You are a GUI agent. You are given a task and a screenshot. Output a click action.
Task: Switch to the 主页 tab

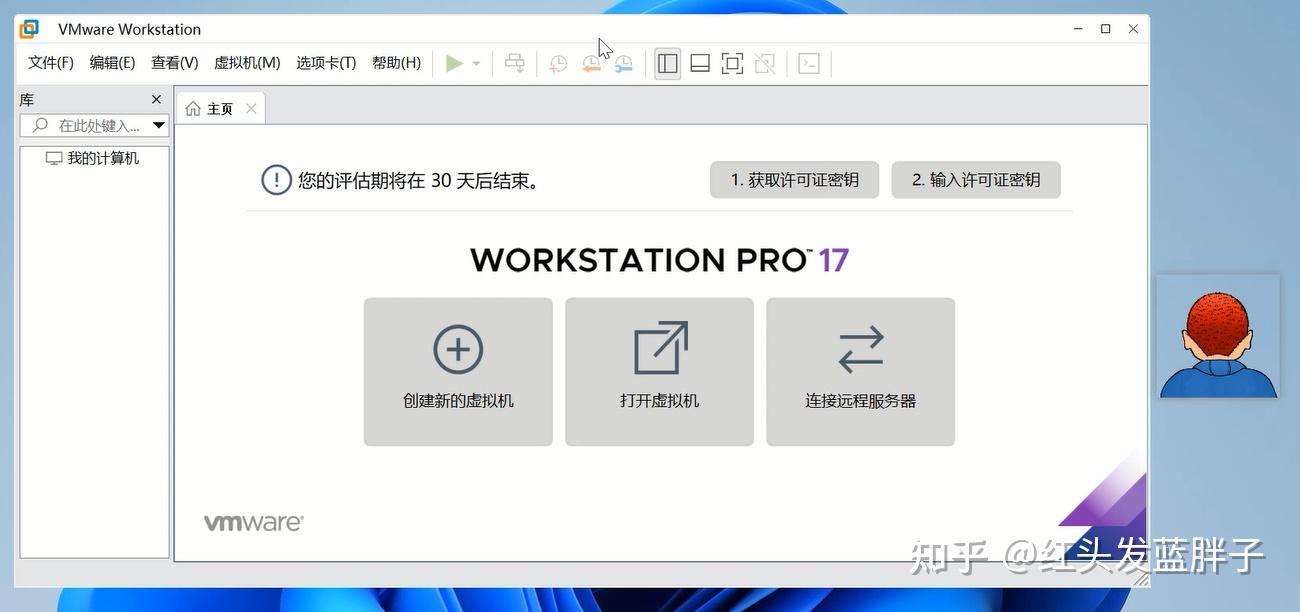click(218, 108)
